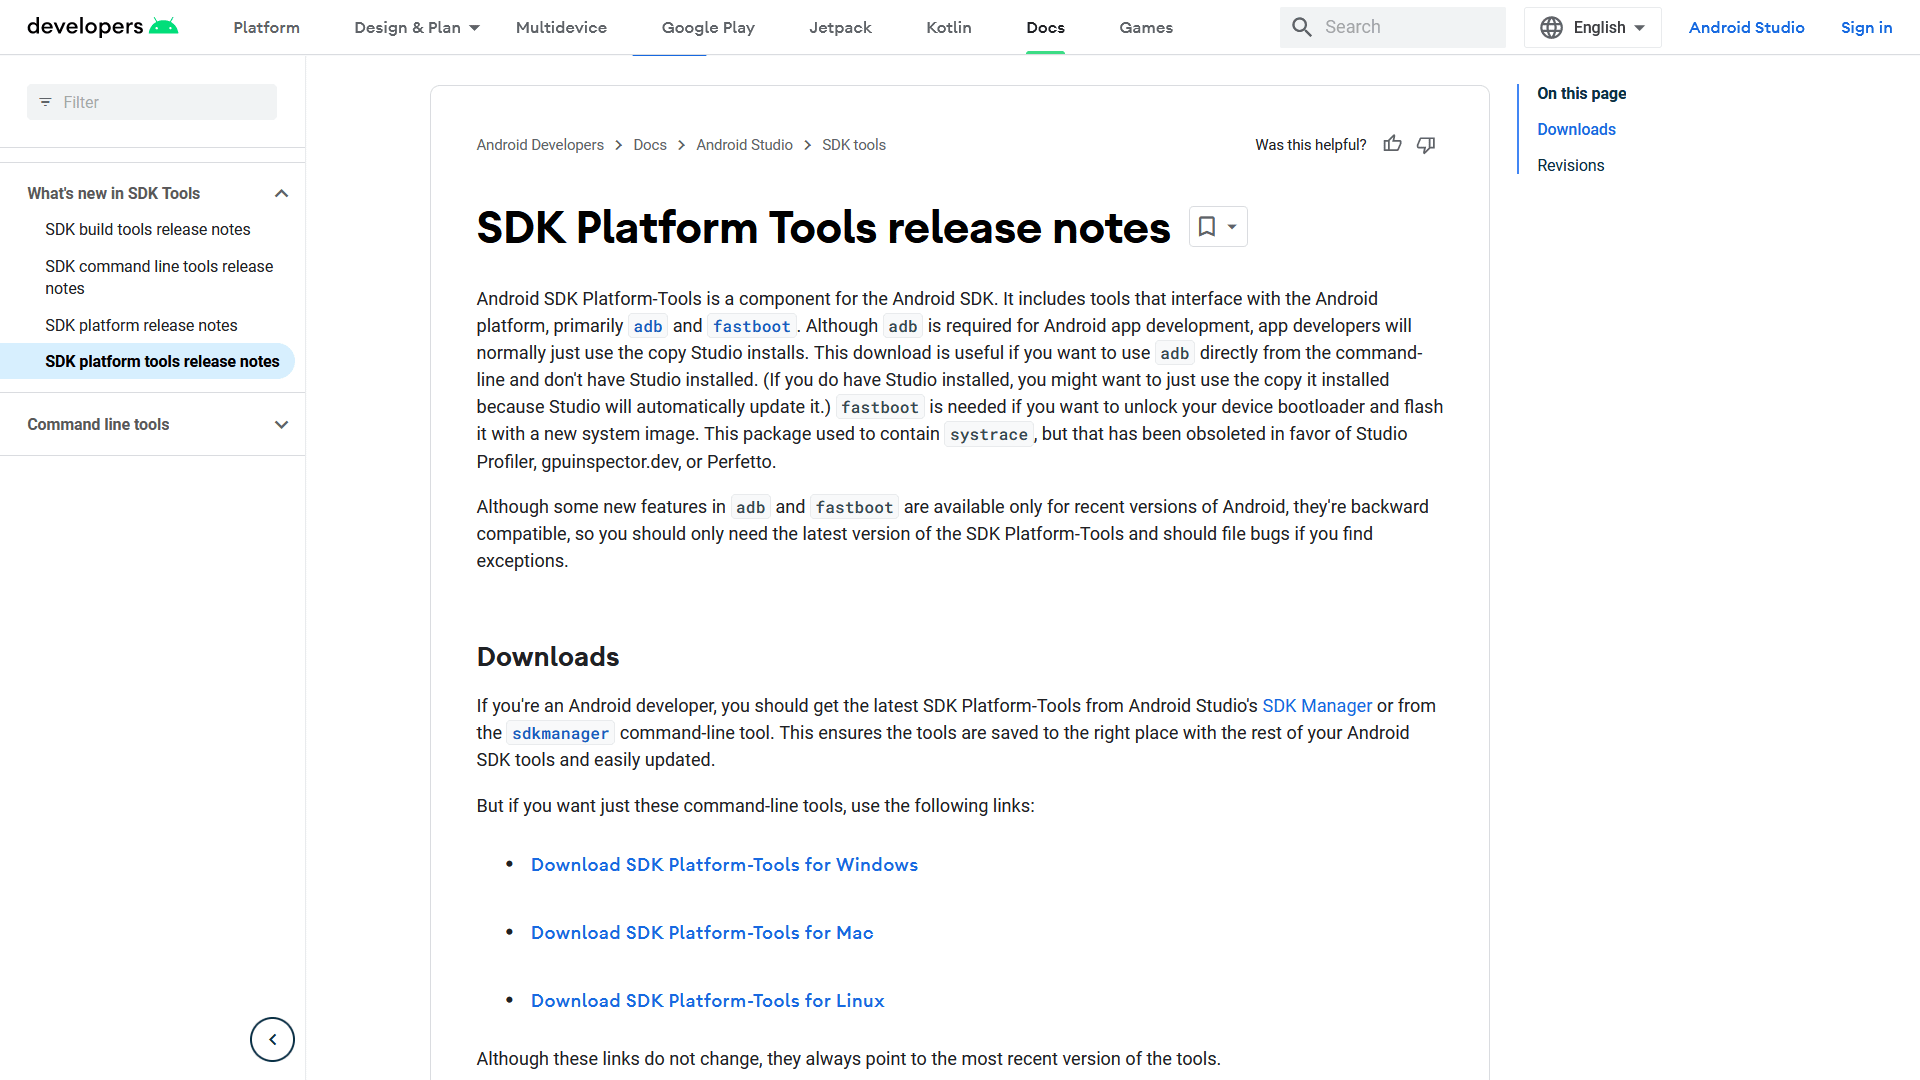Screen dimensions: 1920x1080
Task: Click the Sign in button
Action: coord(1866,27)
